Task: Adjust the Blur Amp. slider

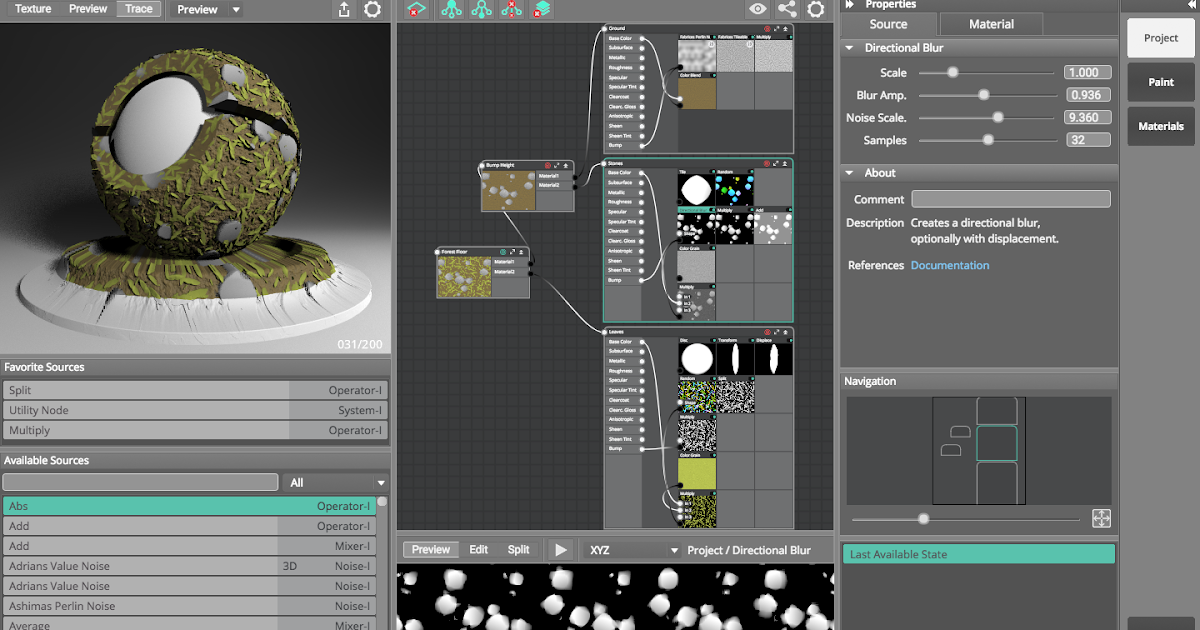Action: (986, 95)
